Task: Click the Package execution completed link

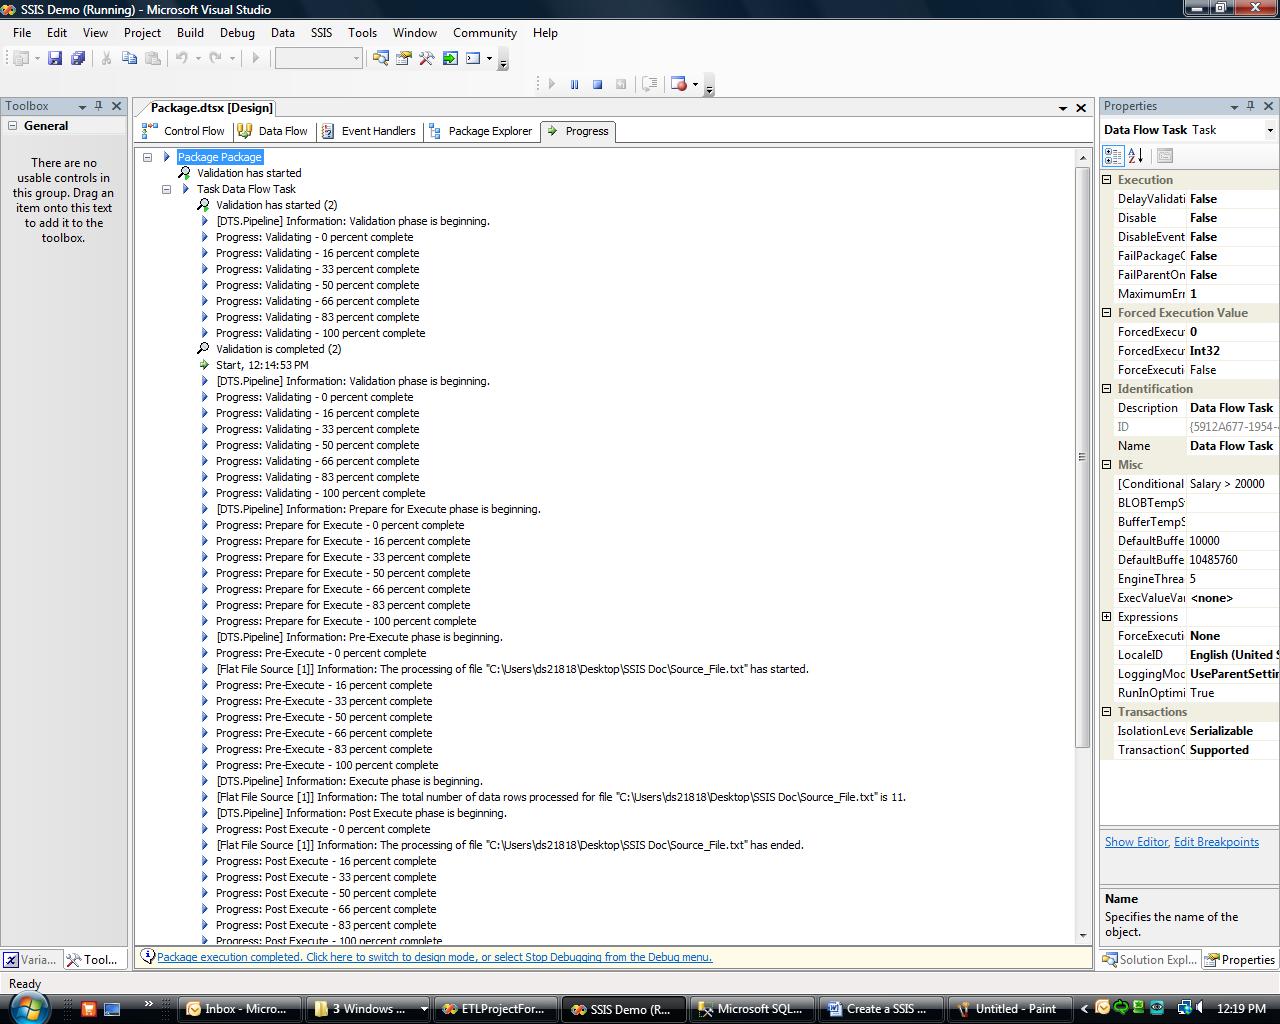Action: click(x=434, y=957)
